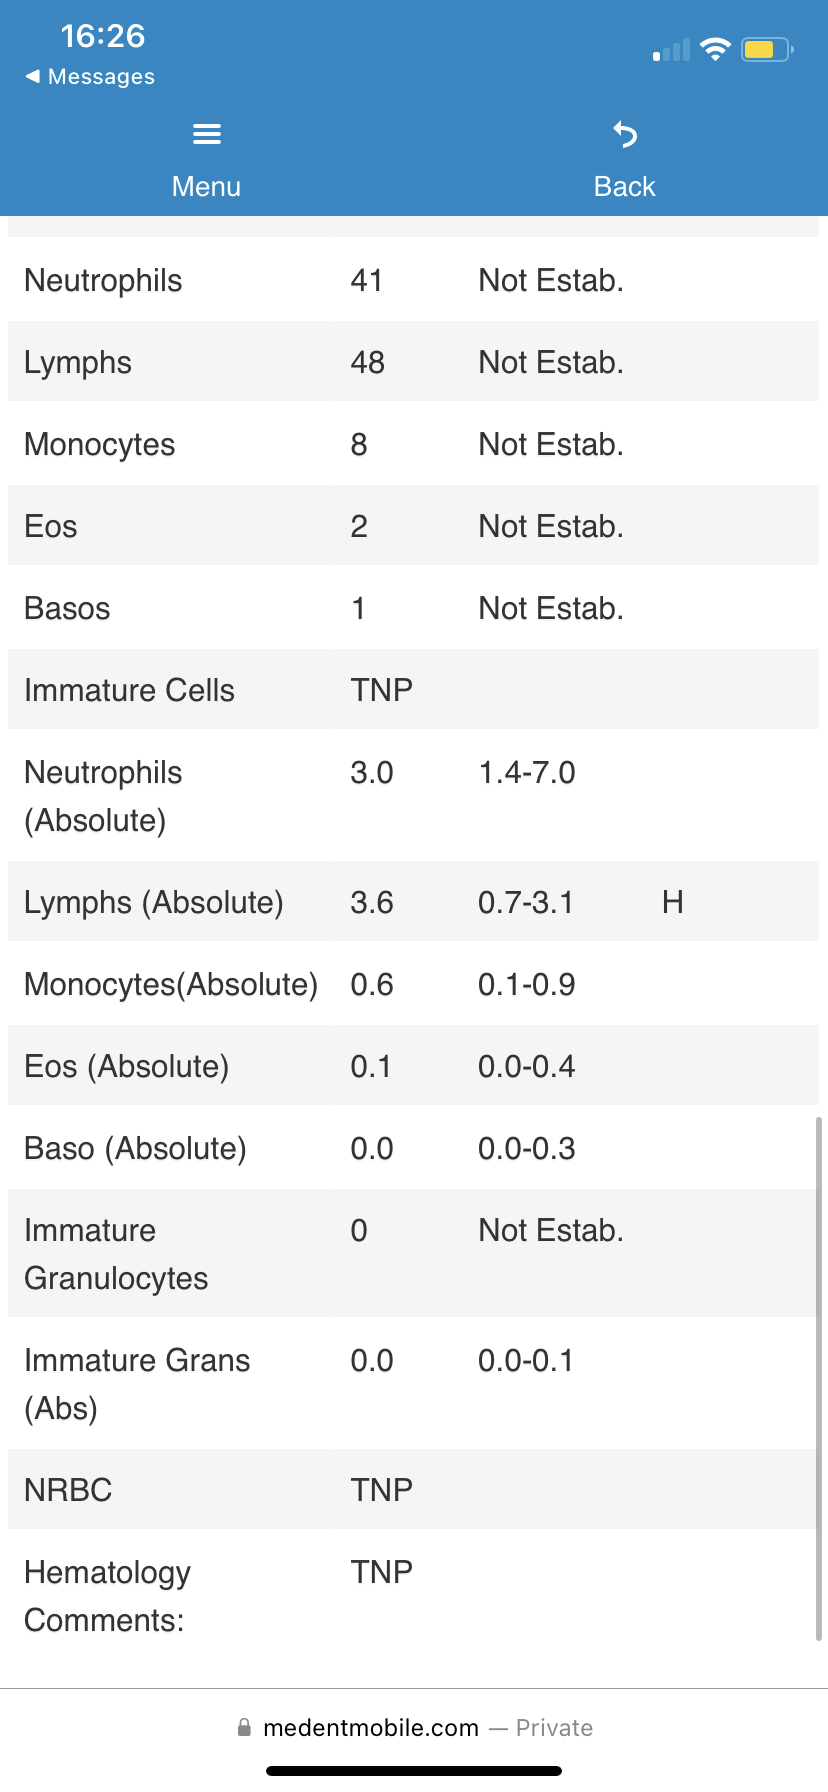Open the medentmobile.com address bar
Viewport: 828px width, 1792px height.
371,1727
